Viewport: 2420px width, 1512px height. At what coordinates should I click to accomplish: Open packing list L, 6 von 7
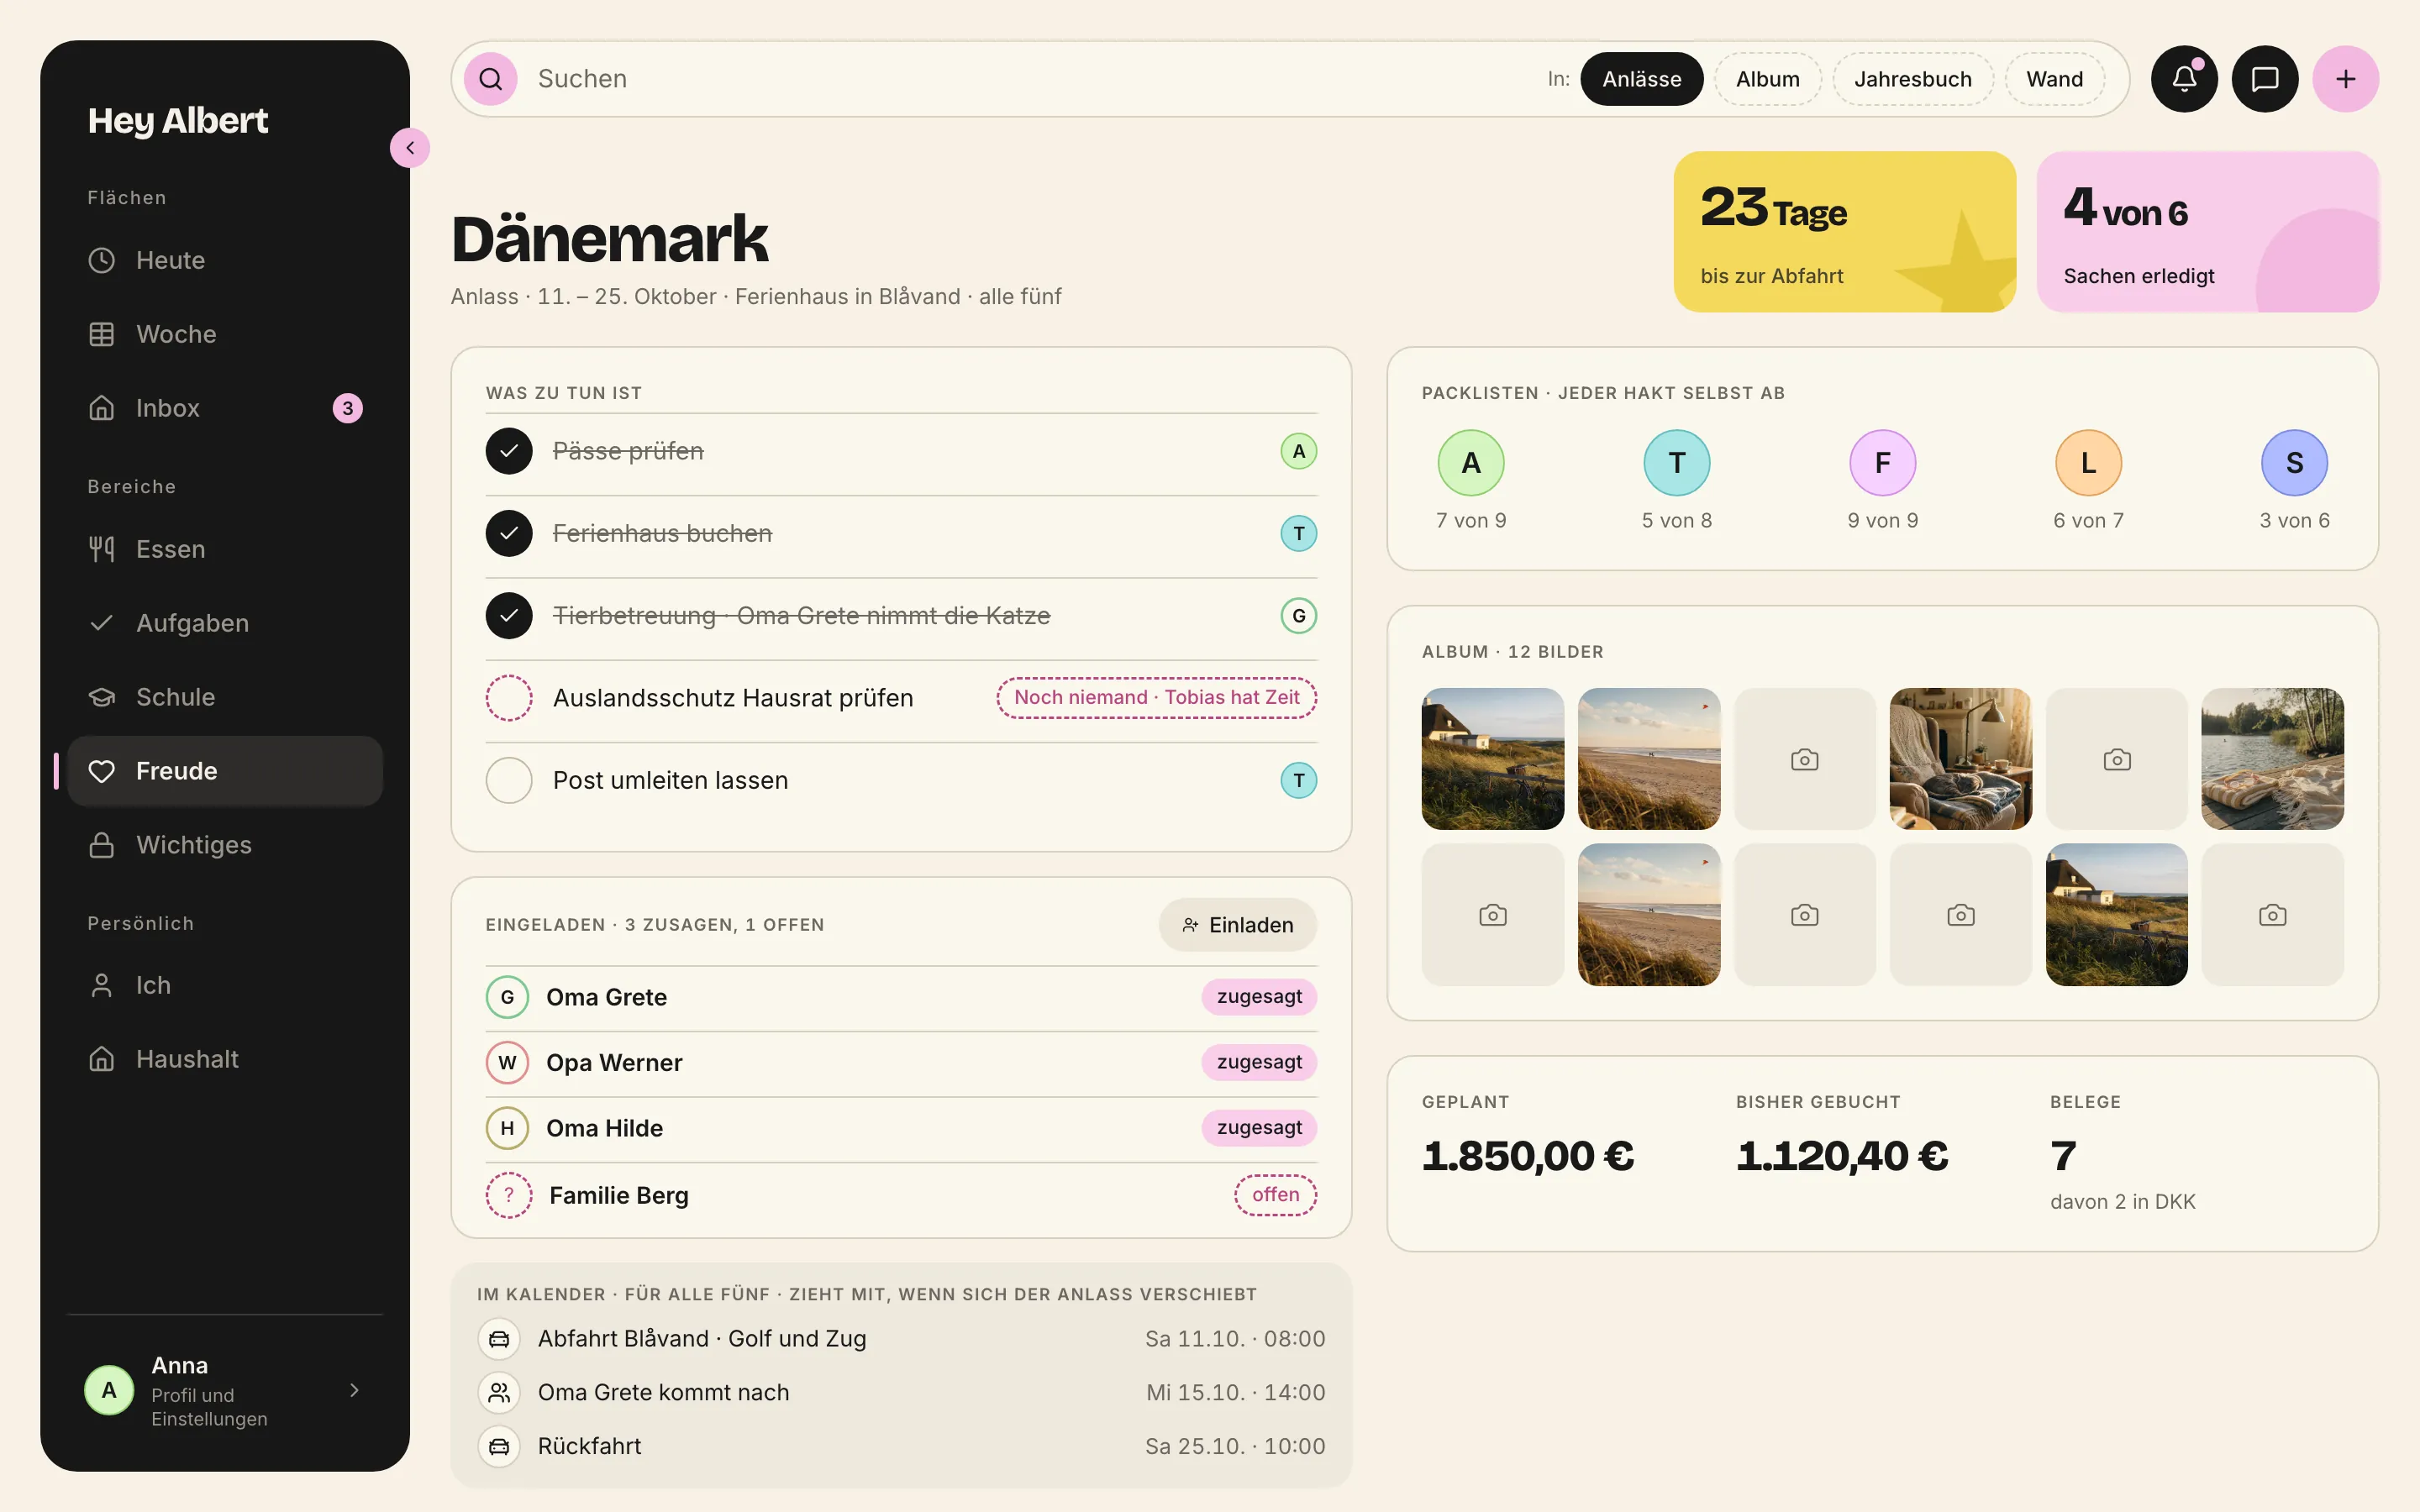[x=2088, y=481]
